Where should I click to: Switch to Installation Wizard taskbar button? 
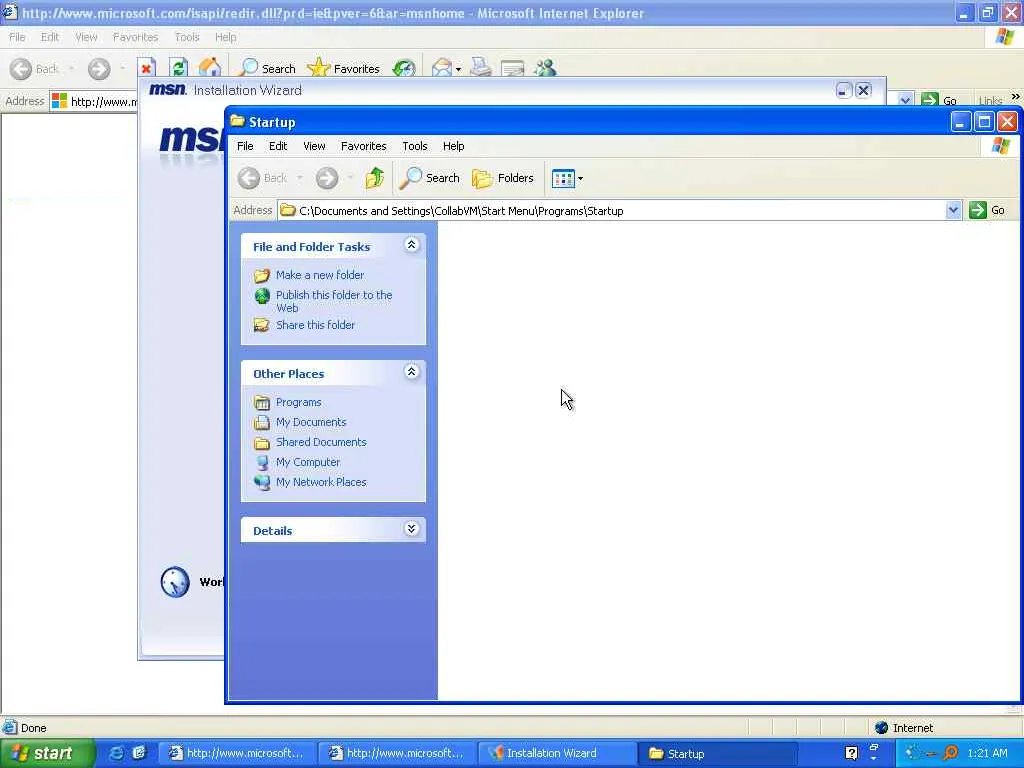pyautogui.click(x=555, y=753)
